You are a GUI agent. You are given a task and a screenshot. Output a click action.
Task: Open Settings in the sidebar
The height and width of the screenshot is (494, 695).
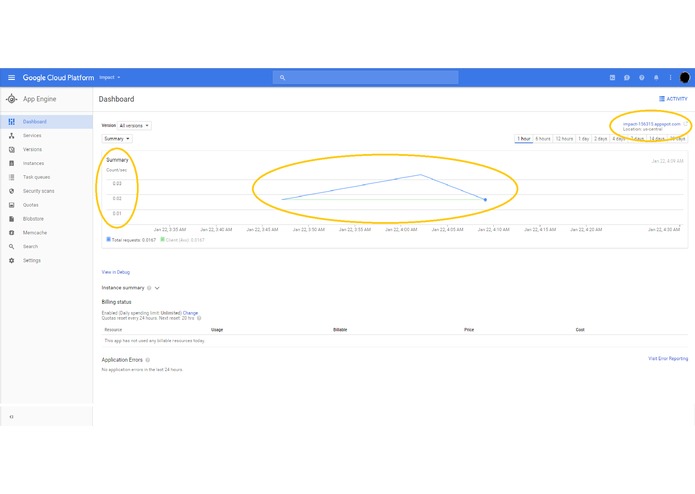(x=47, y=261)
